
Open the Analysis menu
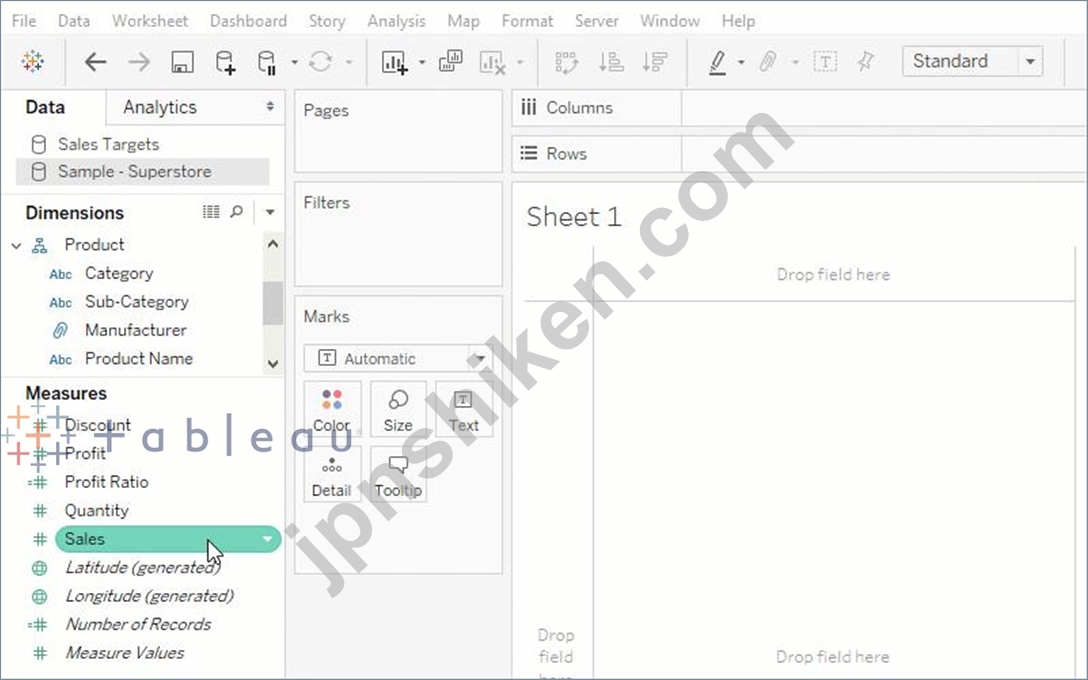(396, 21)
